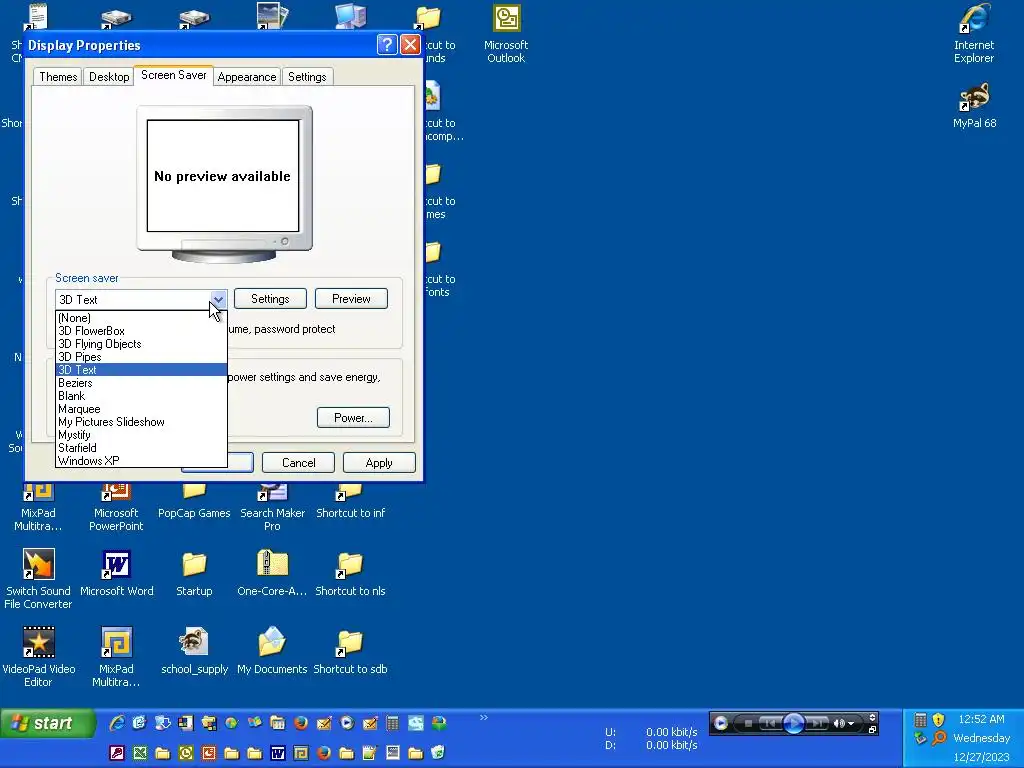The height and width of the screenshot is (768, 1024).
Task: Choose My Pictures Slideshow screen saver
Action: [141, 422]
